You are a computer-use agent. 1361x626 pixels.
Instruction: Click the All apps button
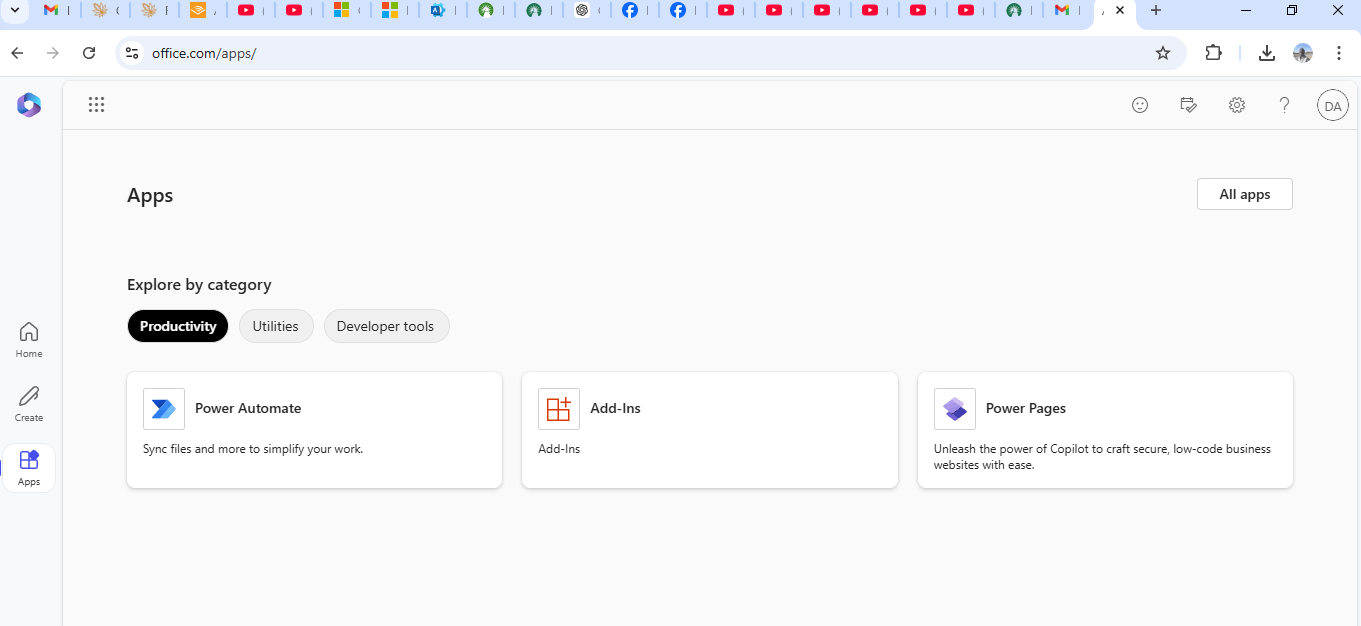[x=1245, y=194]
